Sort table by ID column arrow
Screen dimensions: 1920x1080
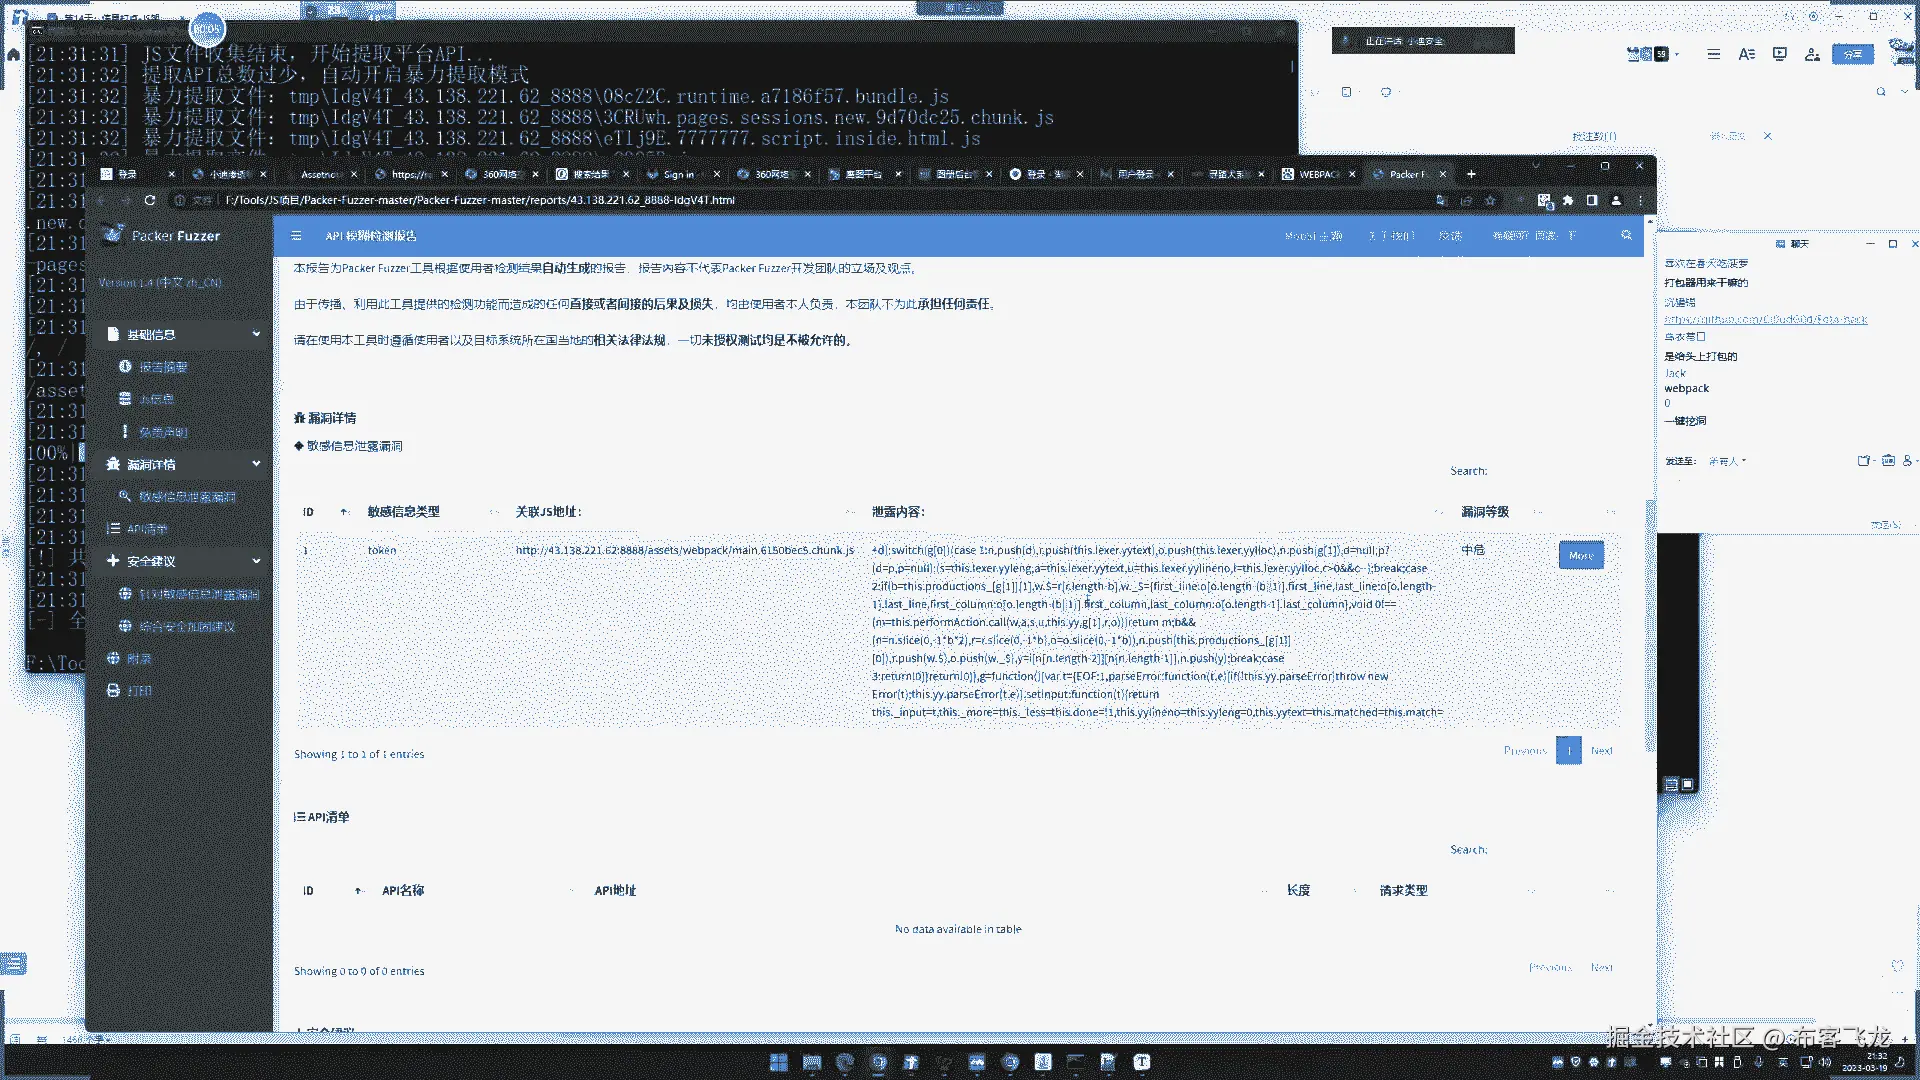pyautogui.click(x=343, y=512)
